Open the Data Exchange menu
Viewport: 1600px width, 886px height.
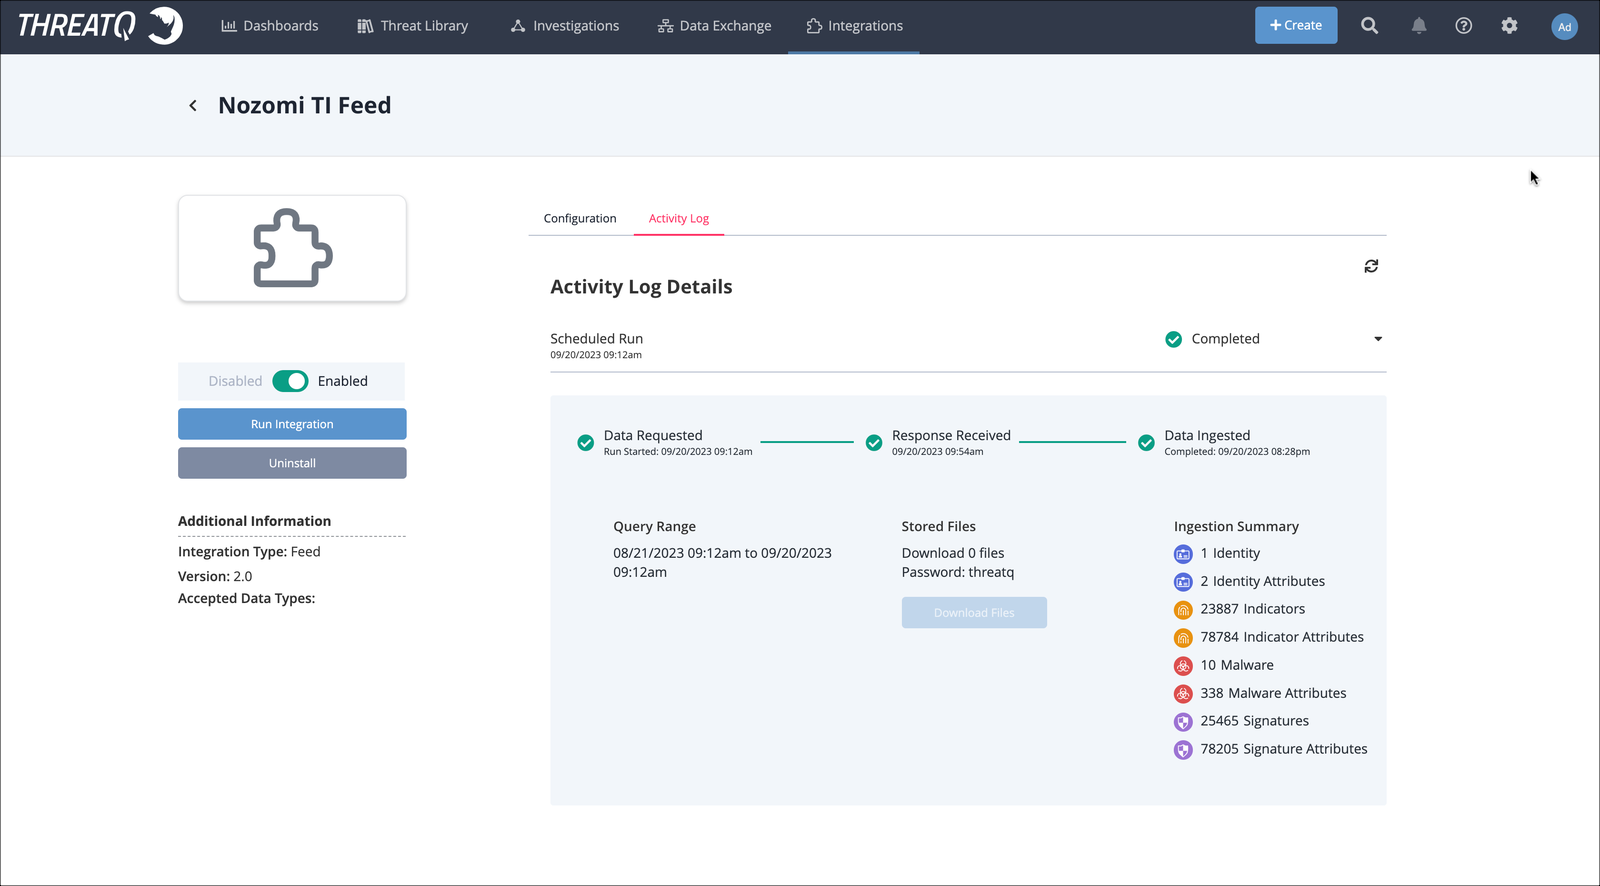[714, 26]
